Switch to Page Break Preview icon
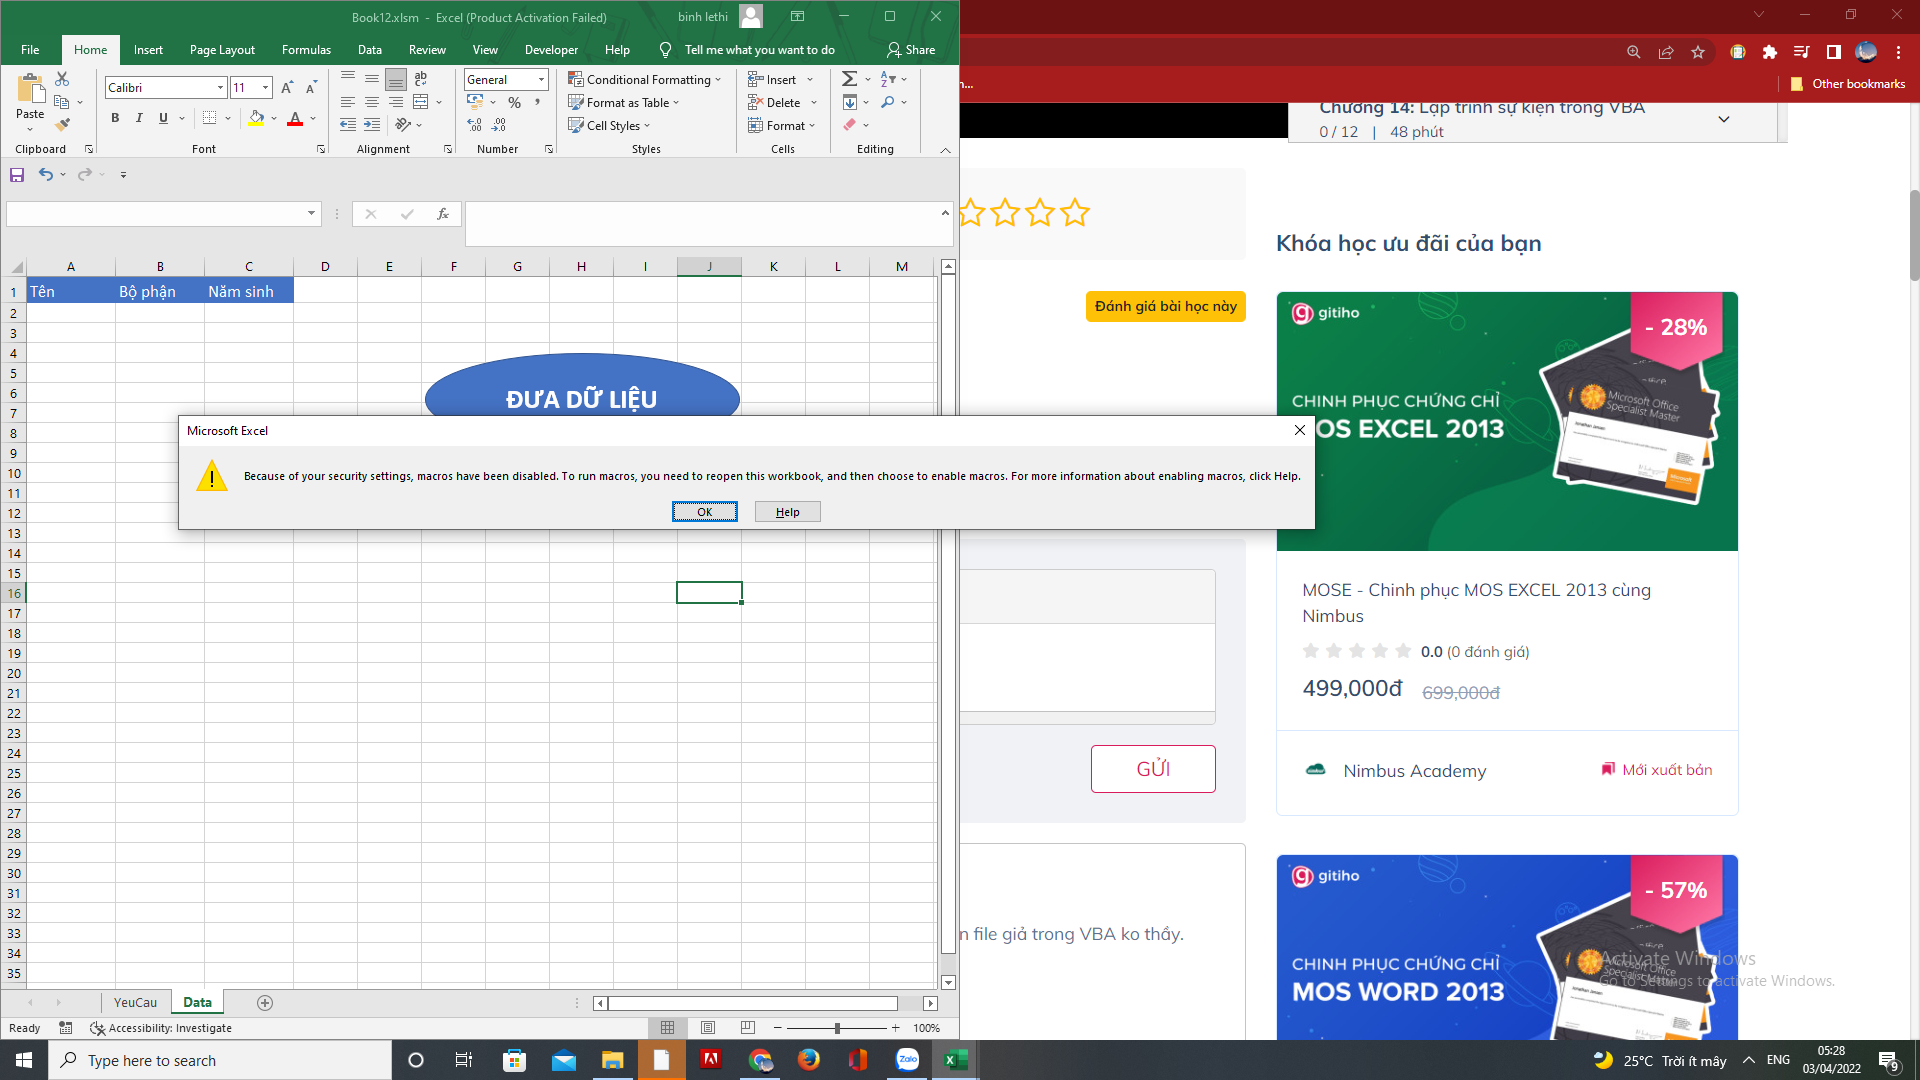The image size is (1920, 1080). [748, 1028]
